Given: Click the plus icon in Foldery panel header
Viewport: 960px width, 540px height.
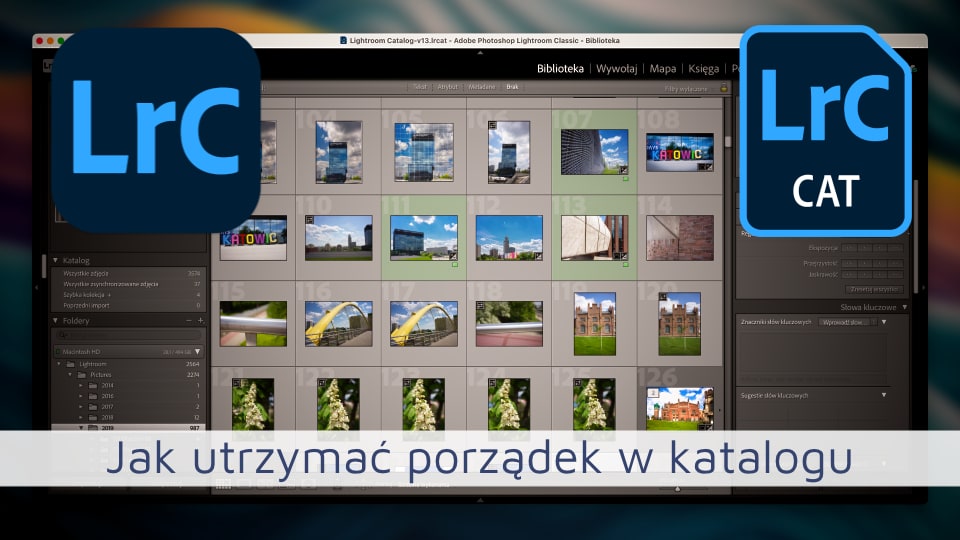Looking at the screenshot, I should click(200, 320).
